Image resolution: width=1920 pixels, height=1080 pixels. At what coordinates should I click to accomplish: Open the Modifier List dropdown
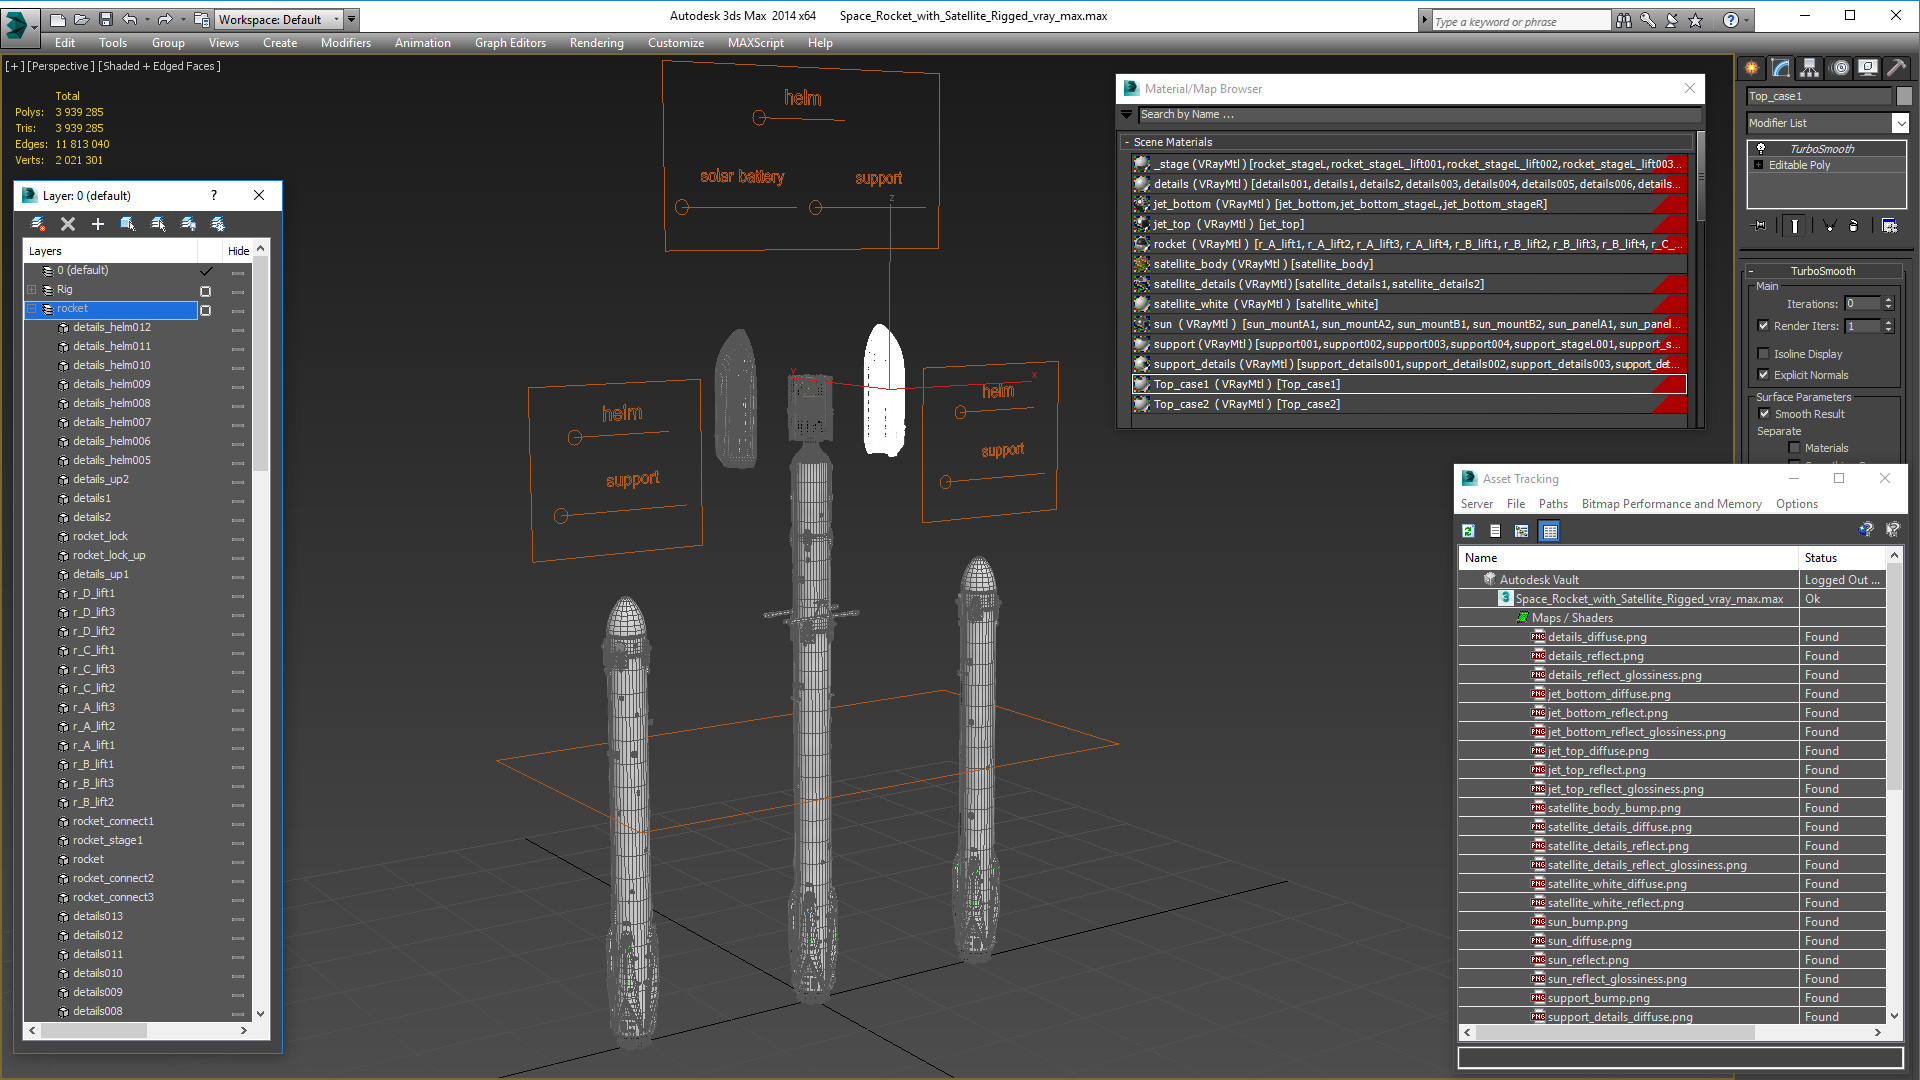[1900, 123]
